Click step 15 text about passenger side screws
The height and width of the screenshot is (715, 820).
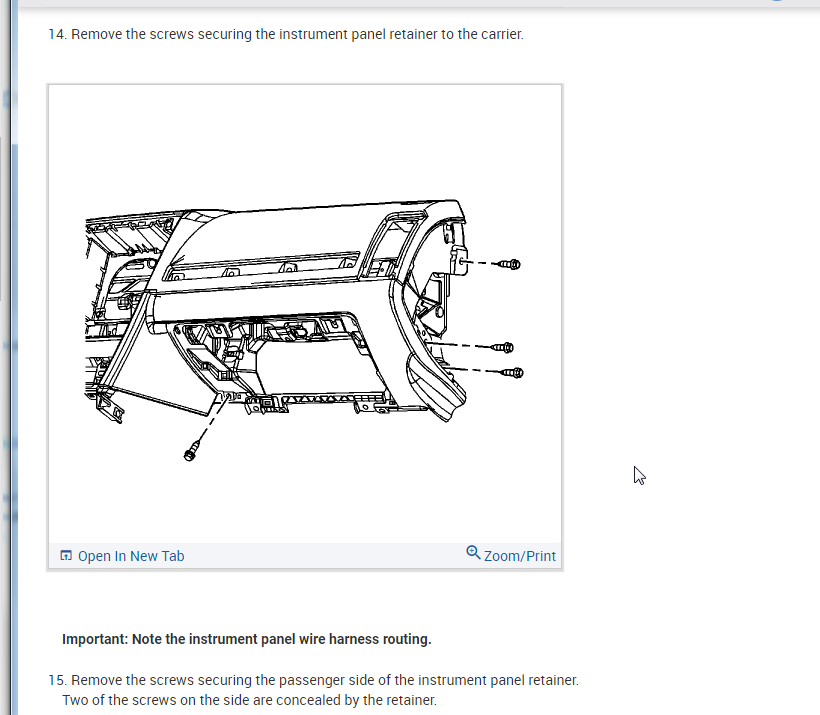click(314, 680)
